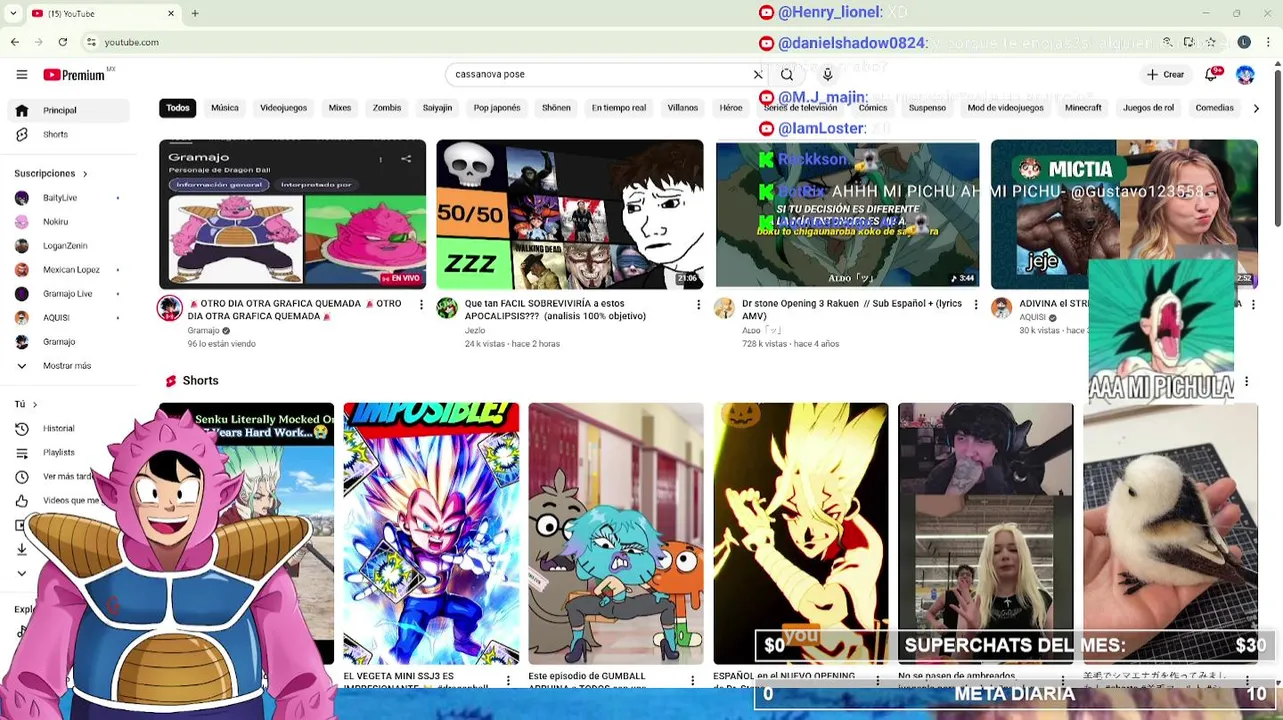Select the Videojuegos filter chip
This screenshot has width=1283, height=720.
click(283, 107)
